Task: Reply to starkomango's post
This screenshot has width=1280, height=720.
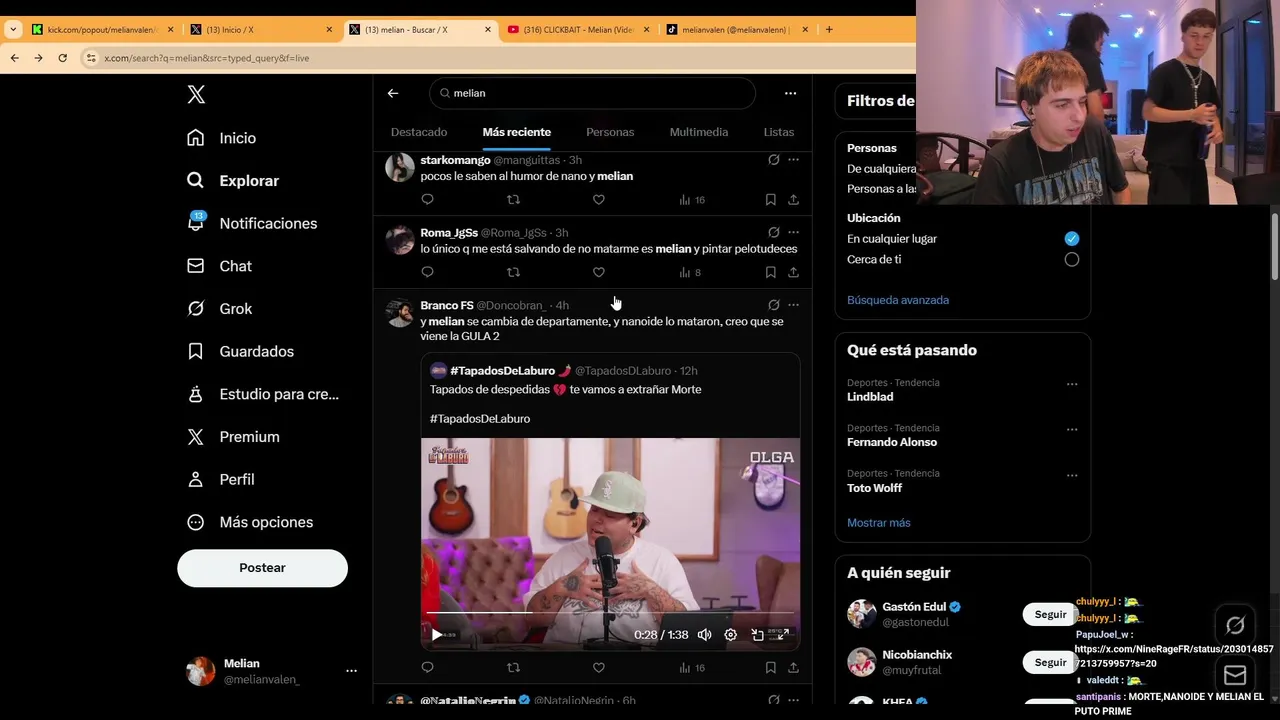Action: pos(427,200)
